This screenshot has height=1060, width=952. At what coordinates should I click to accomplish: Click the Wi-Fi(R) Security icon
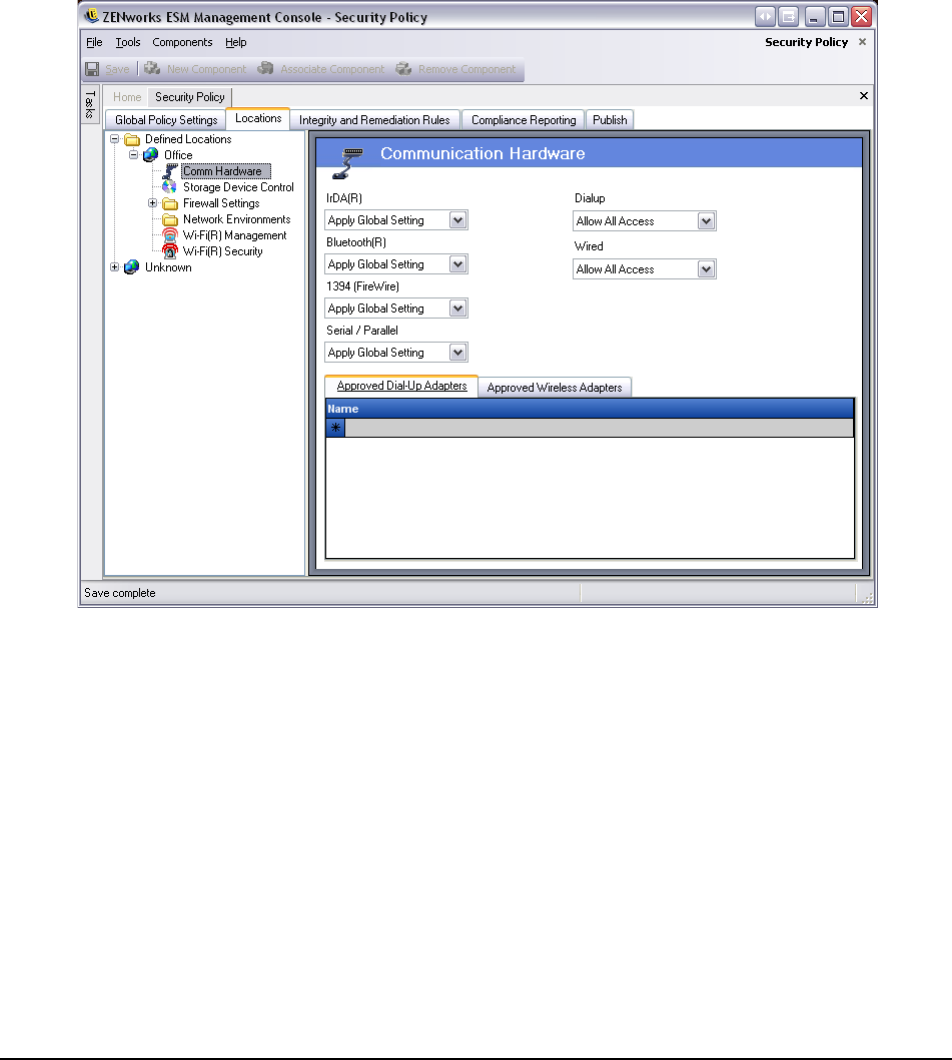pyautogui.click(x=170, y=251)
